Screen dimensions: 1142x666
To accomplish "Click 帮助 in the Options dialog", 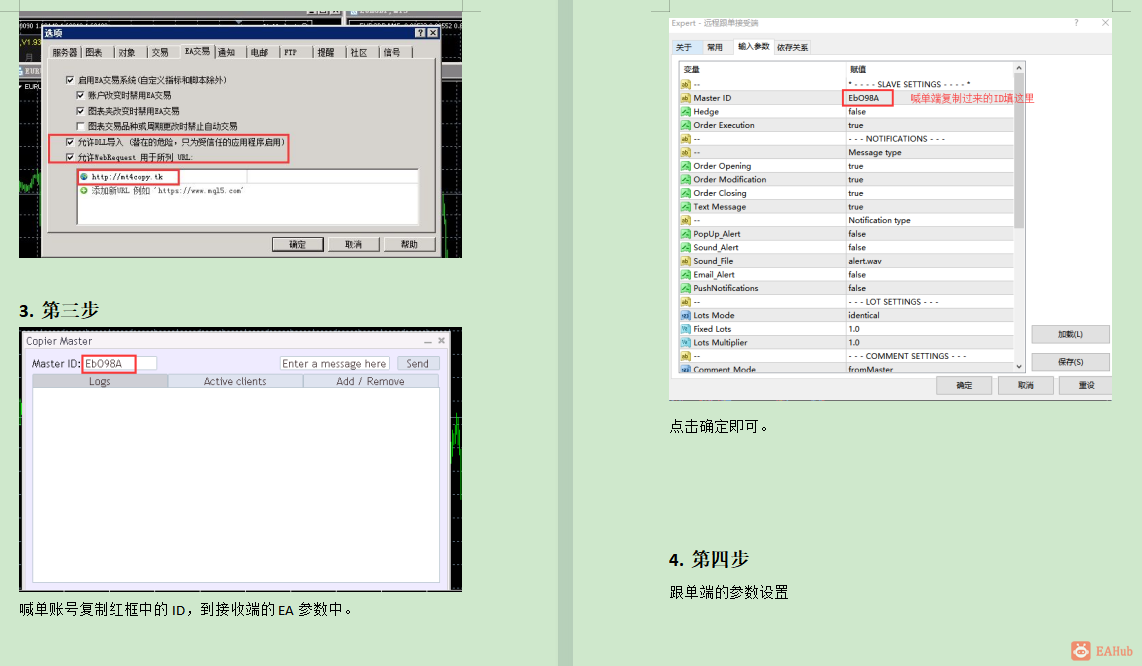I will [409, 244].
